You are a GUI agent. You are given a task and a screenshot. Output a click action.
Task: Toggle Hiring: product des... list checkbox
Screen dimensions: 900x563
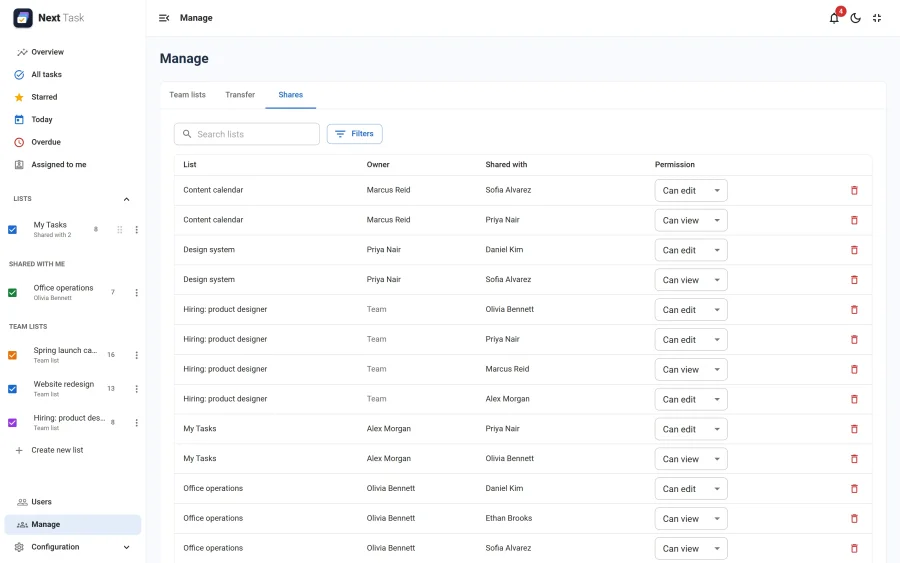coord(13,423)
